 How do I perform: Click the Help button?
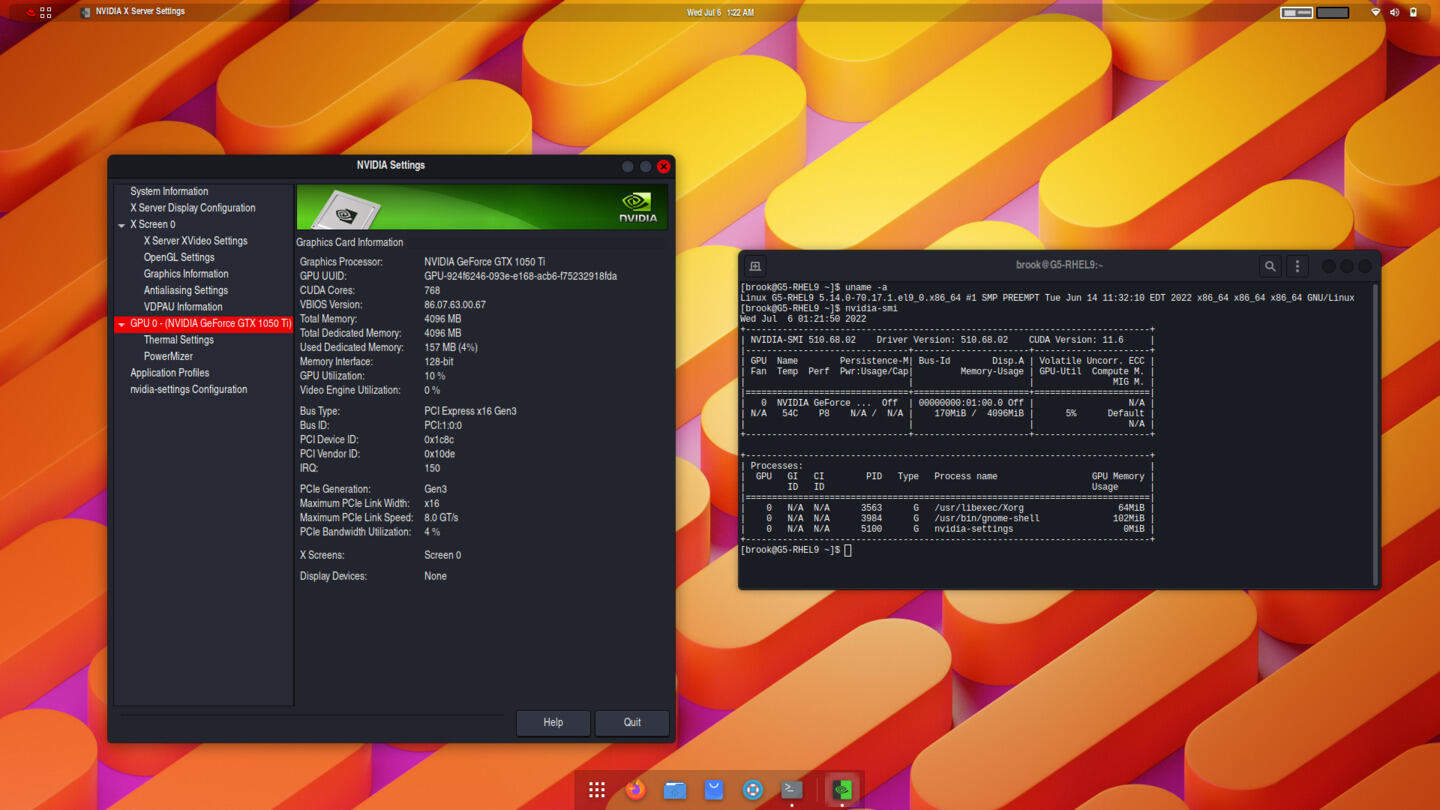point(553,722)
